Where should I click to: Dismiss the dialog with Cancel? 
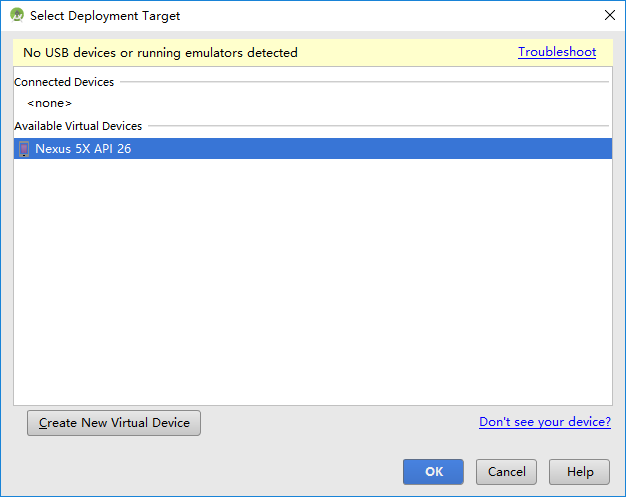(x=506, y=471)
